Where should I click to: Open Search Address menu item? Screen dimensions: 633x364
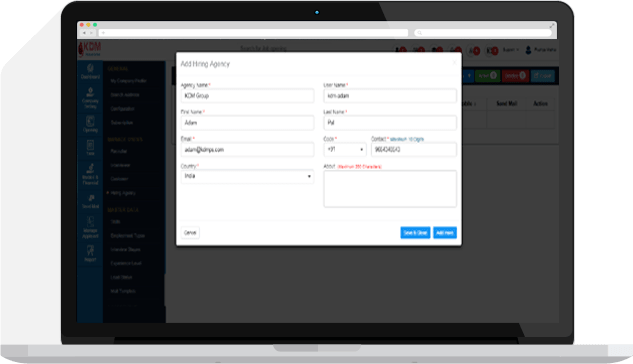[x=125, y=95]
